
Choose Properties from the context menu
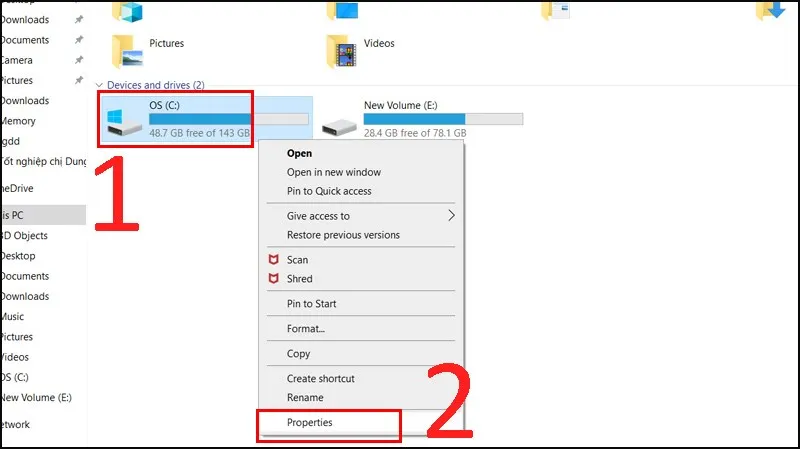tap(310, 423)
